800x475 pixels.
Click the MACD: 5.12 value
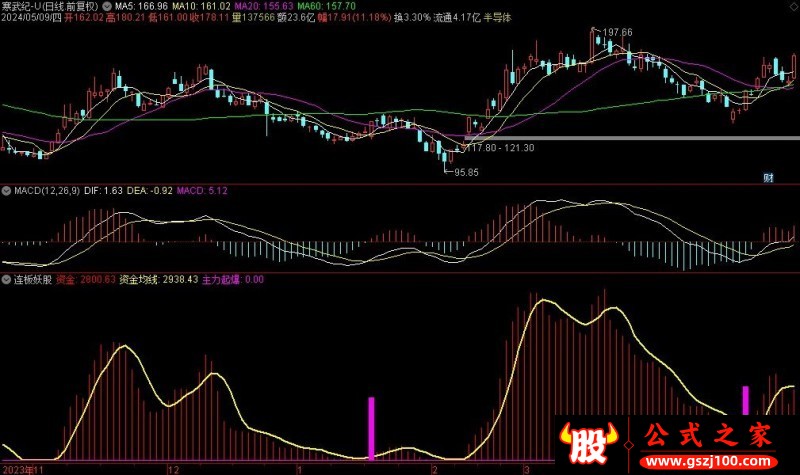[202, 191]
